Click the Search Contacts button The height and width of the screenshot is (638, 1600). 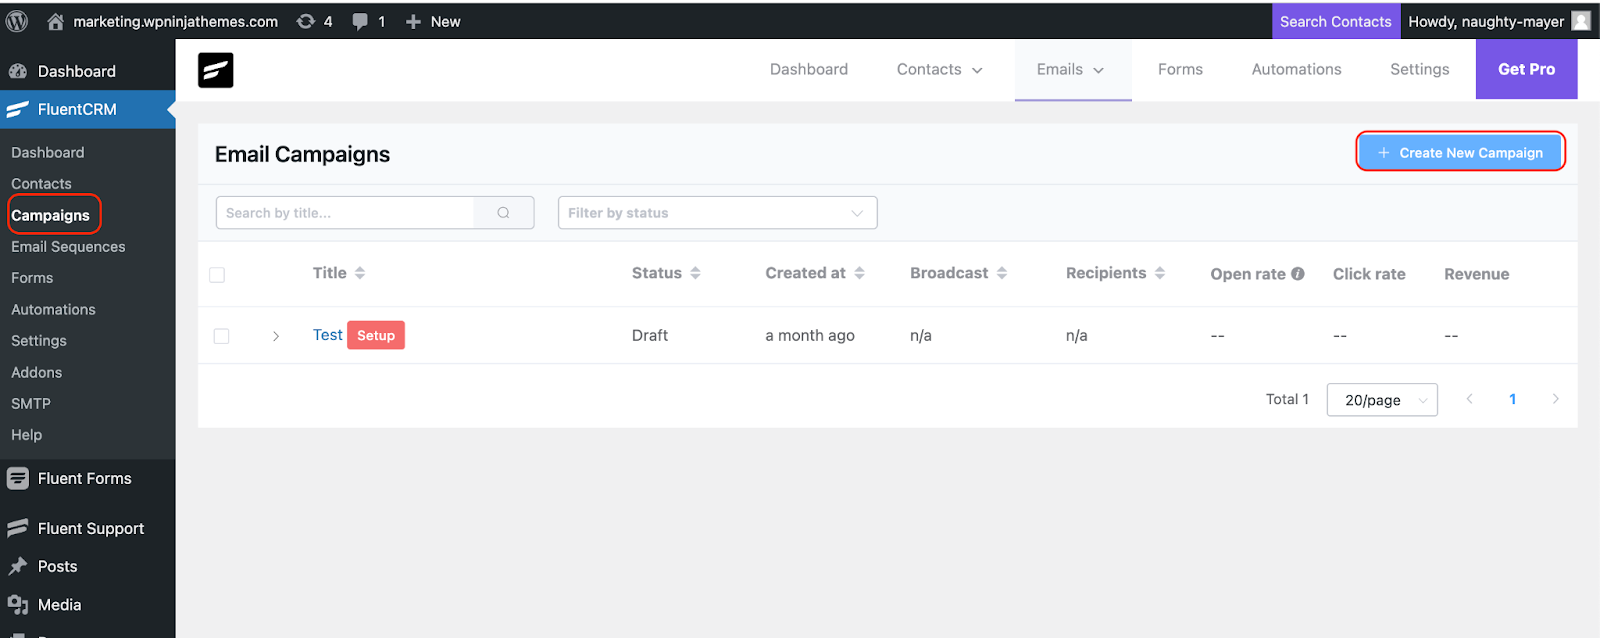[1335, 21]
